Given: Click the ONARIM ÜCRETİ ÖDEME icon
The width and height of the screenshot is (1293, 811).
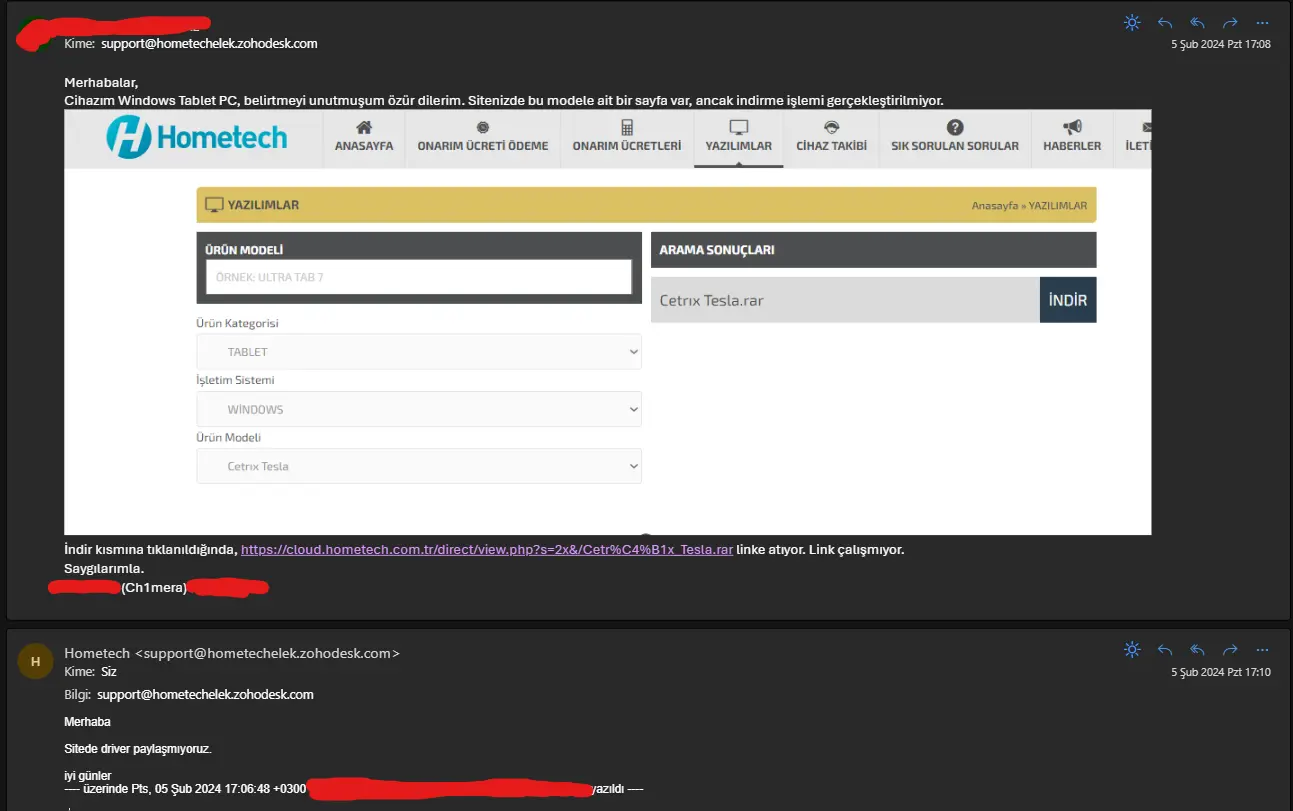Looking at the screenshot, I should click(483, 127).
